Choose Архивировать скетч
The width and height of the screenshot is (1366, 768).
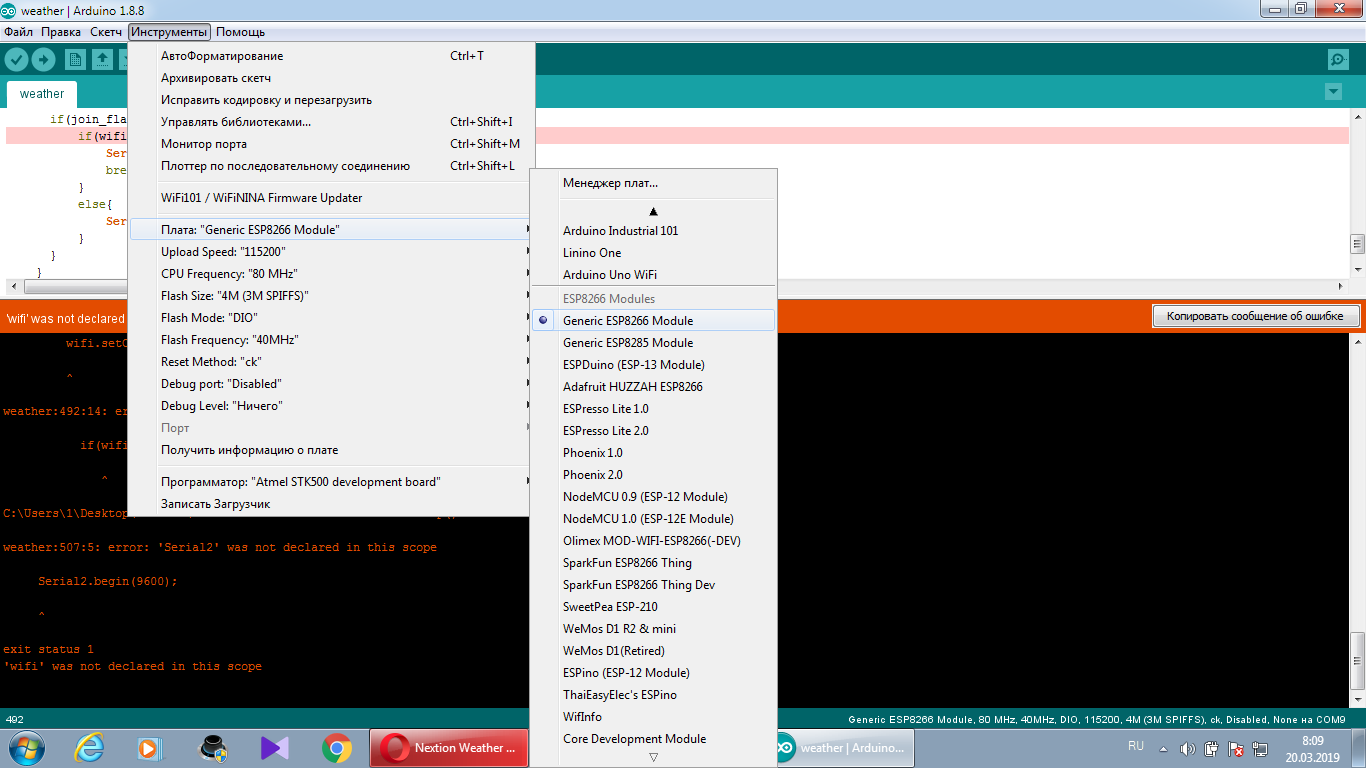coord(331,78)
